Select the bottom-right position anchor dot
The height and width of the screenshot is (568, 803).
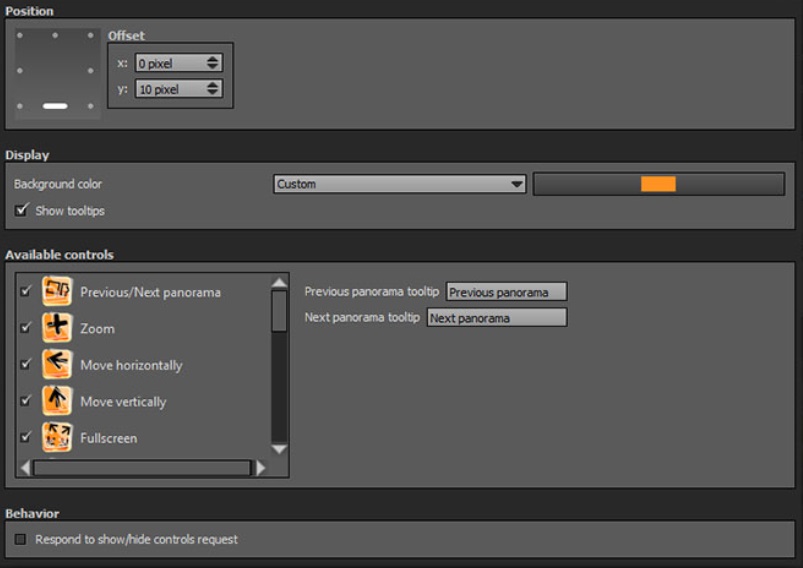click(x=91, y=106)
